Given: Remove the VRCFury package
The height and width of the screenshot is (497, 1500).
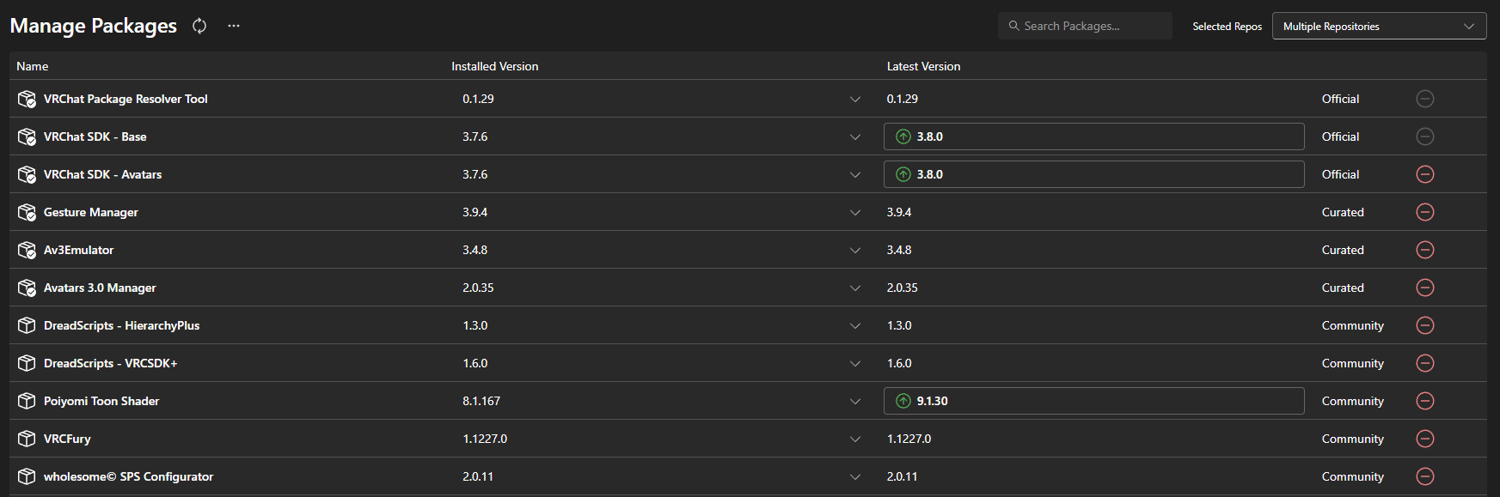Looking at the screenshot, I should click(x=1425, y=439).
